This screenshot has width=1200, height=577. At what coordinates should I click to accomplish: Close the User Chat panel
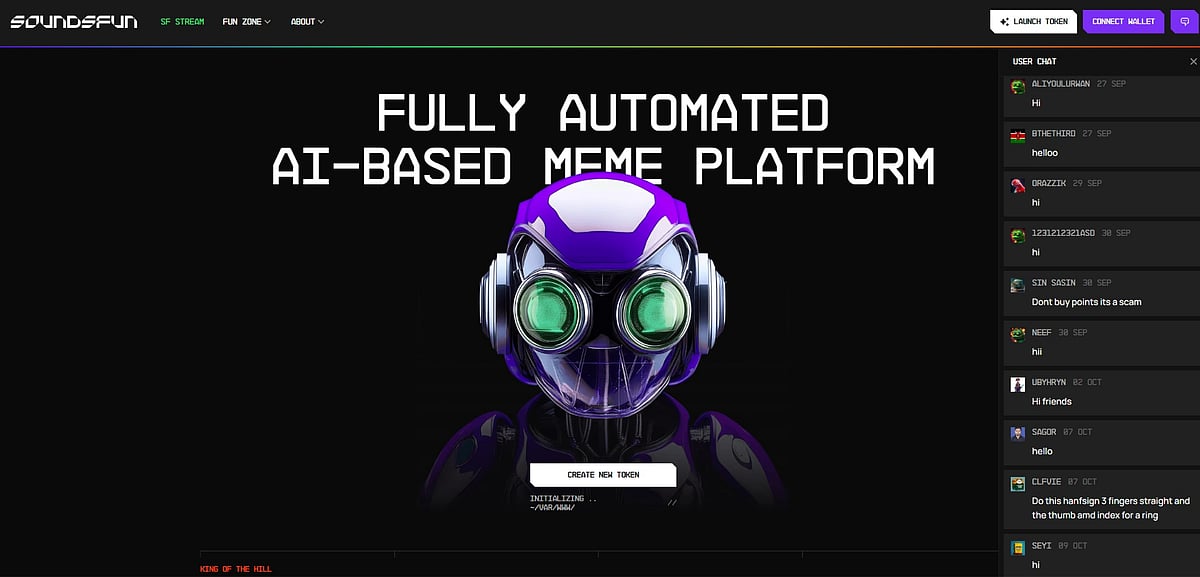(1192, 62)
